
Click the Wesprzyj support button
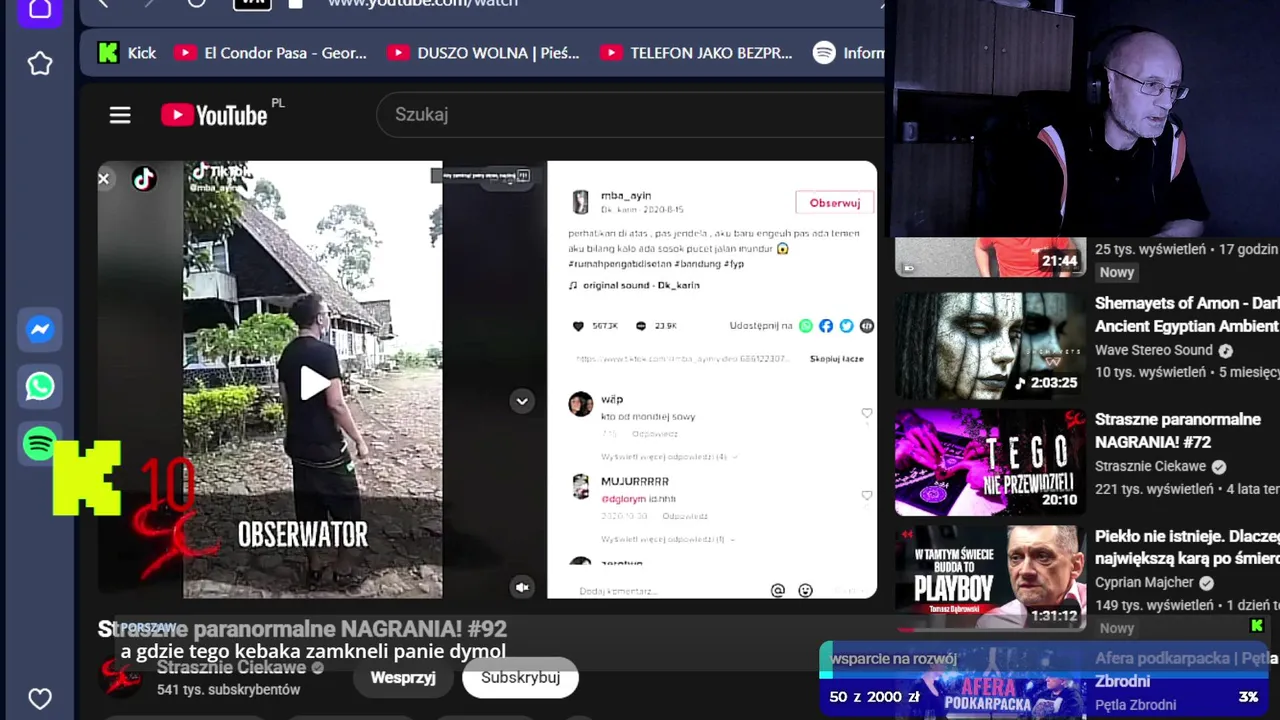tap(403, 678)
